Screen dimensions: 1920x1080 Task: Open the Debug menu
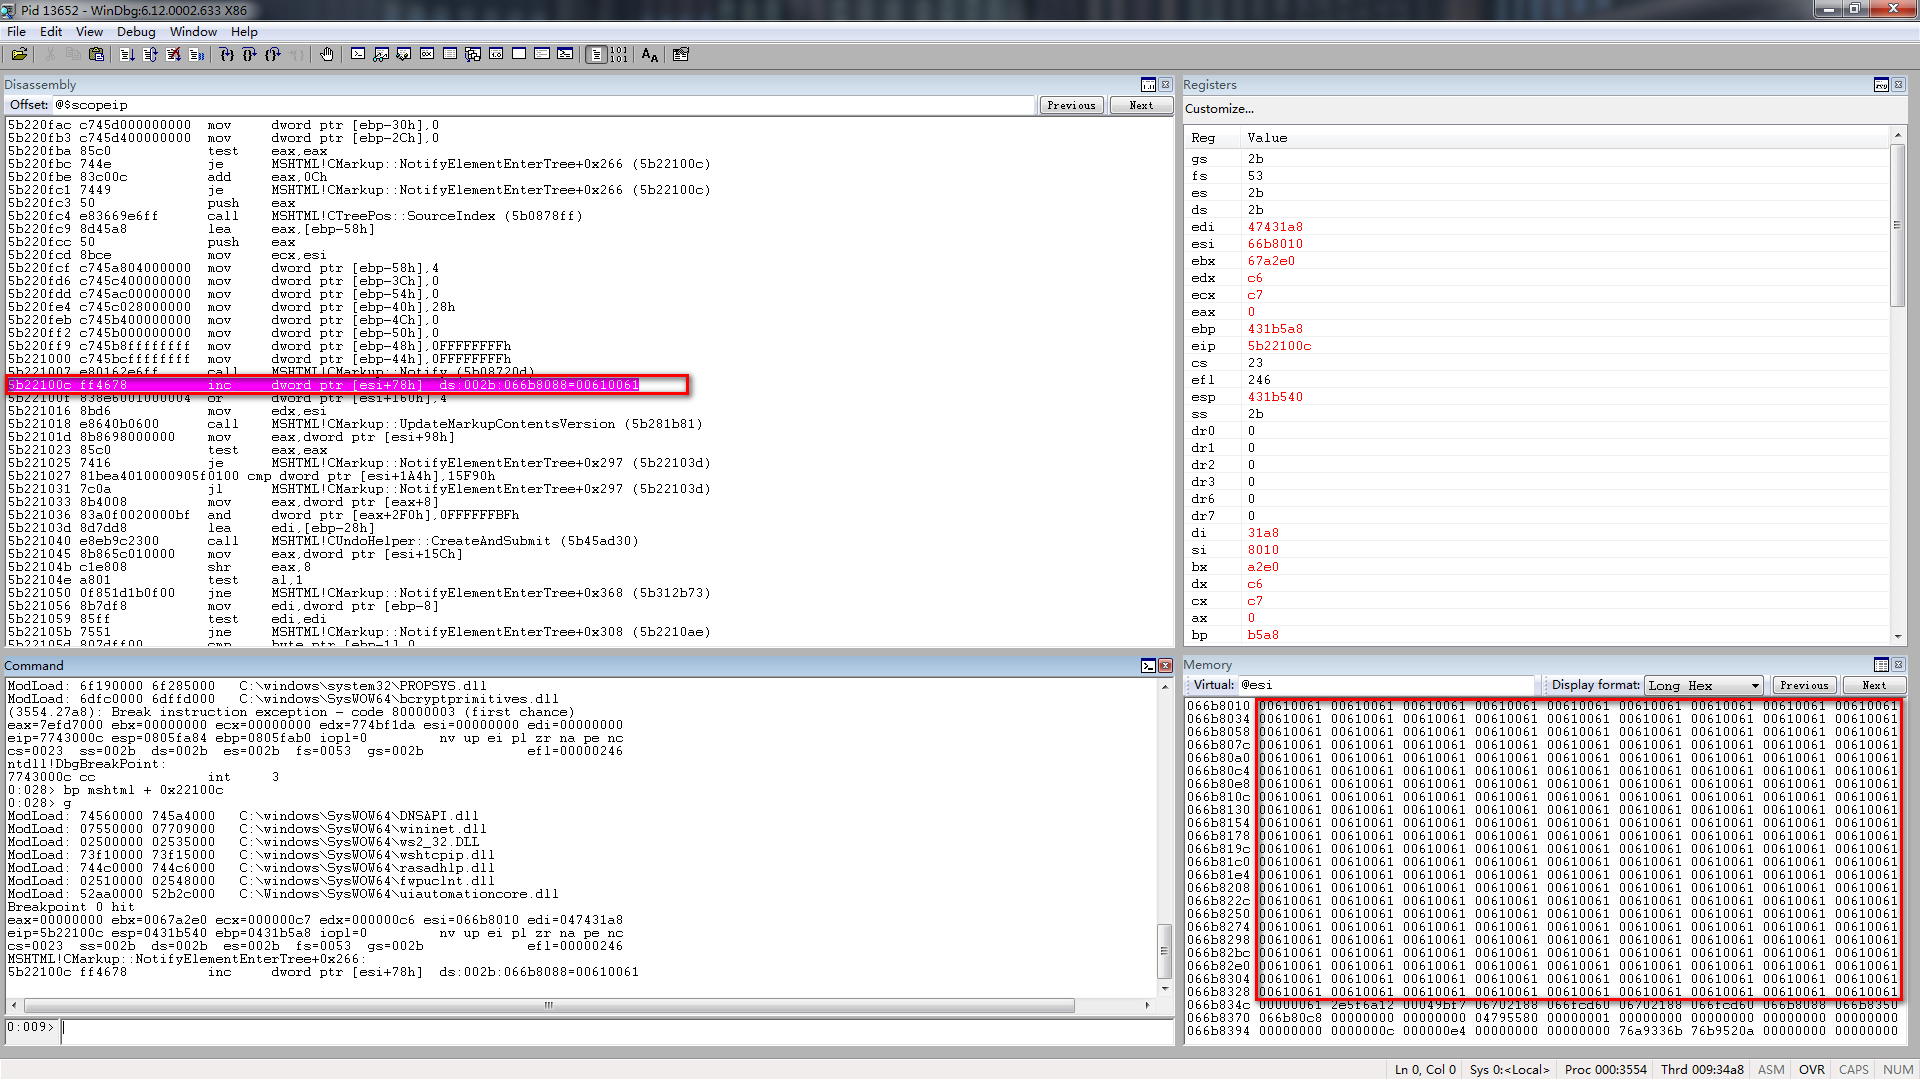pyautogui.click(x=136, y=32)
